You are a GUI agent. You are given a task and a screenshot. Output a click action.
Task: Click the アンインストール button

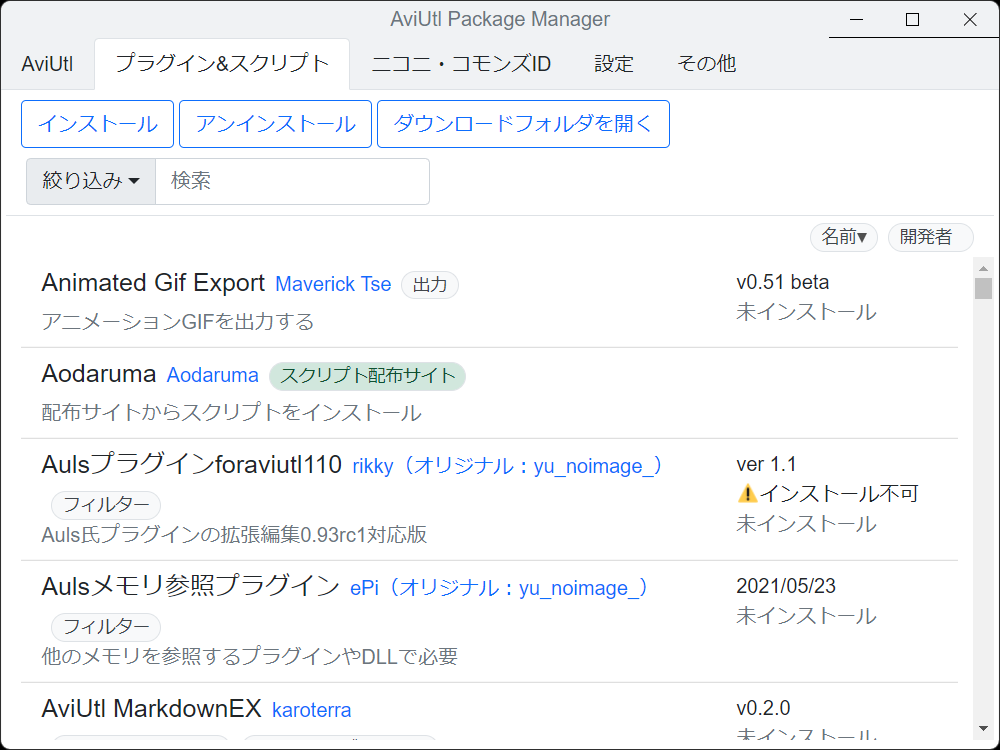click(x=276, y=124)
